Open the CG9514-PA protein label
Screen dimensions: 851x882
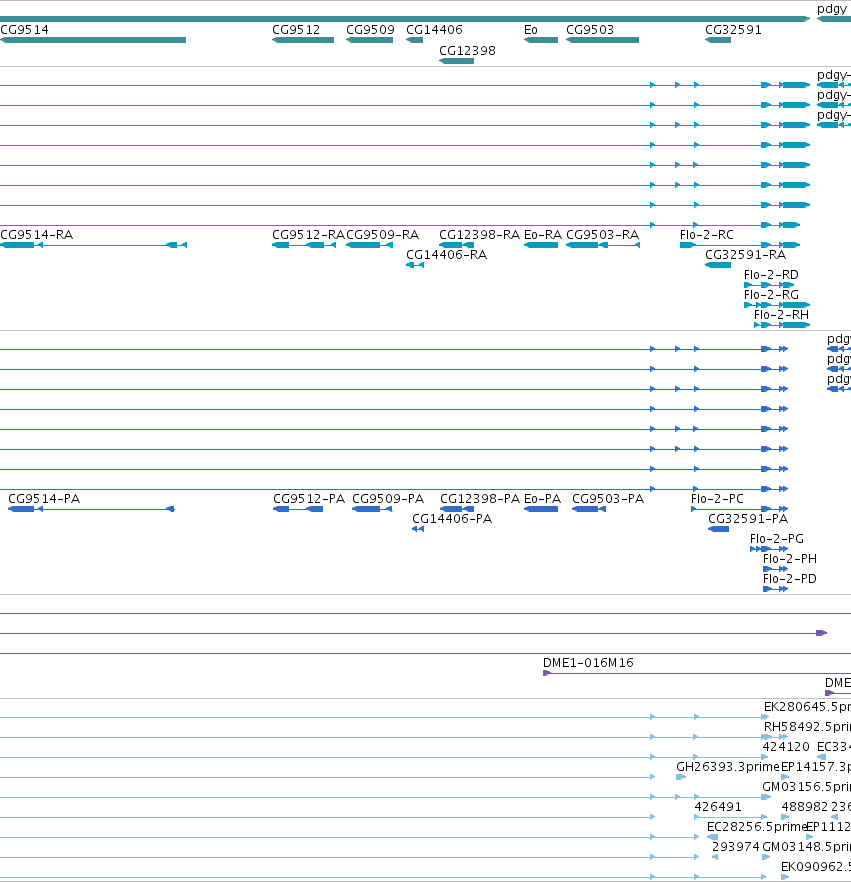(44, 499)
